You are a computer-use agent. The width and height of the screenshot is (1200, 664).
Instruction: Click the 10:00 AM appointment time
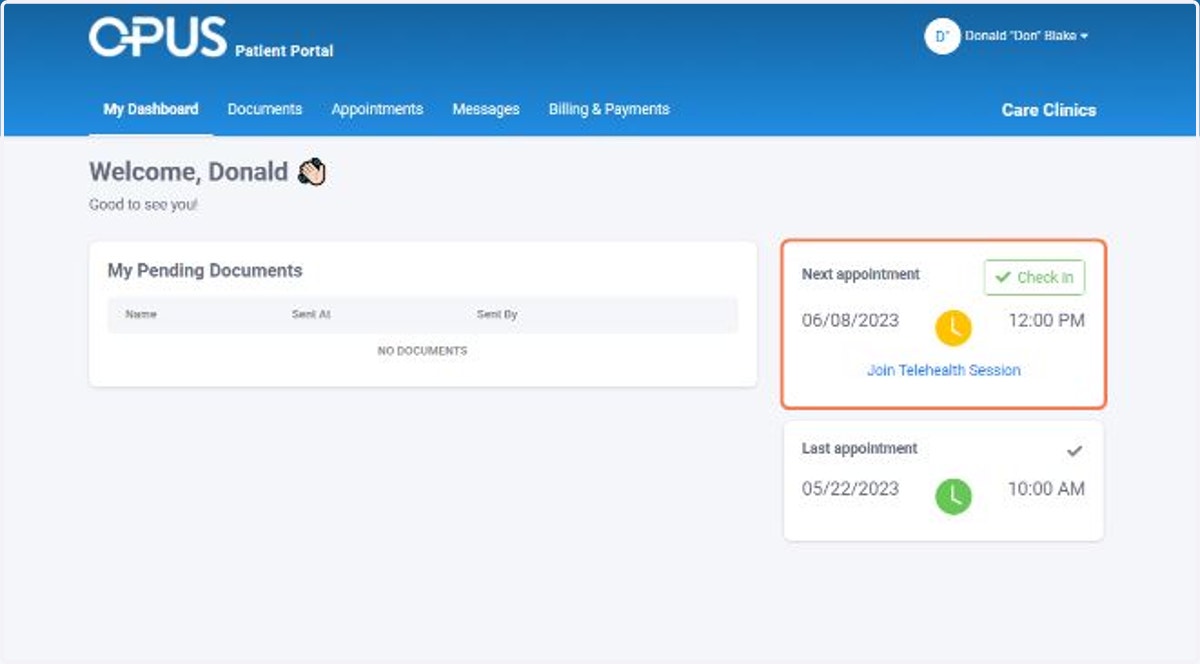coord(1046,489)
